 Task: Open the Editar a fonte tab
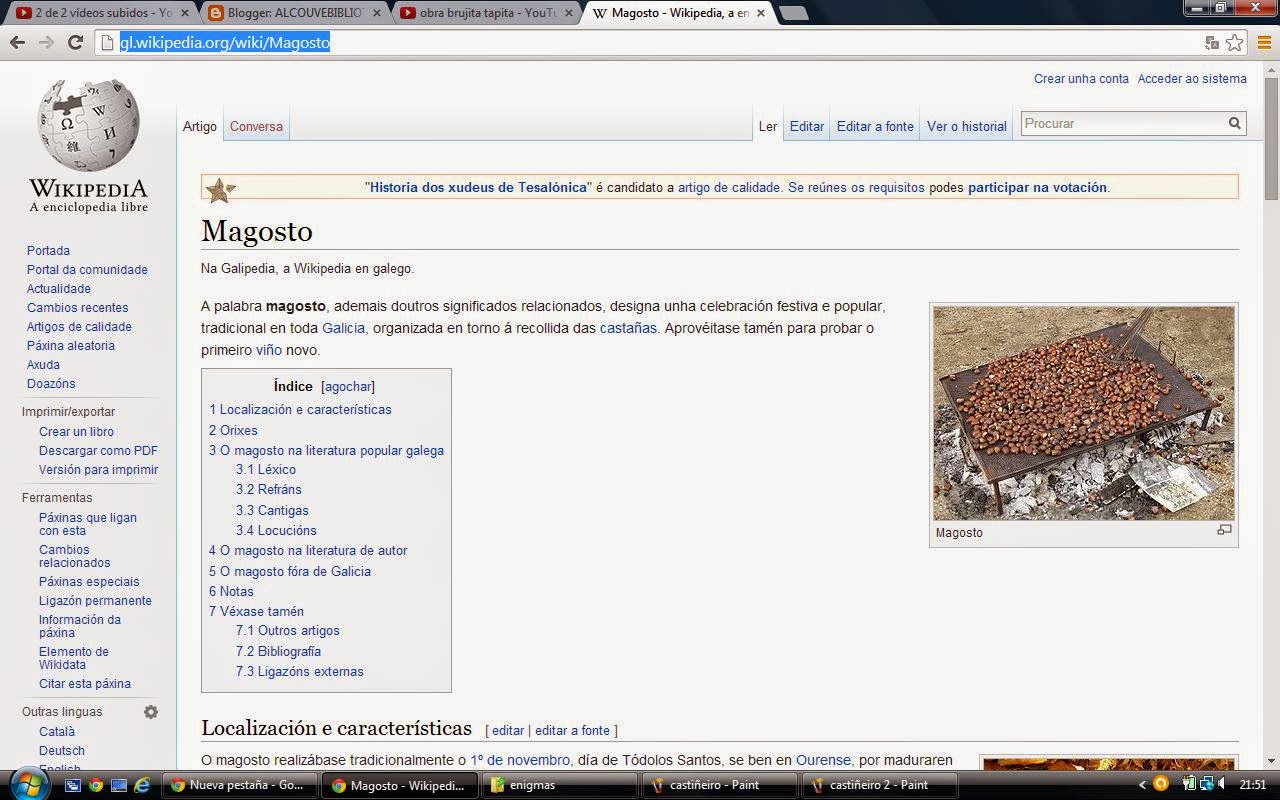(x=875, y=127)
